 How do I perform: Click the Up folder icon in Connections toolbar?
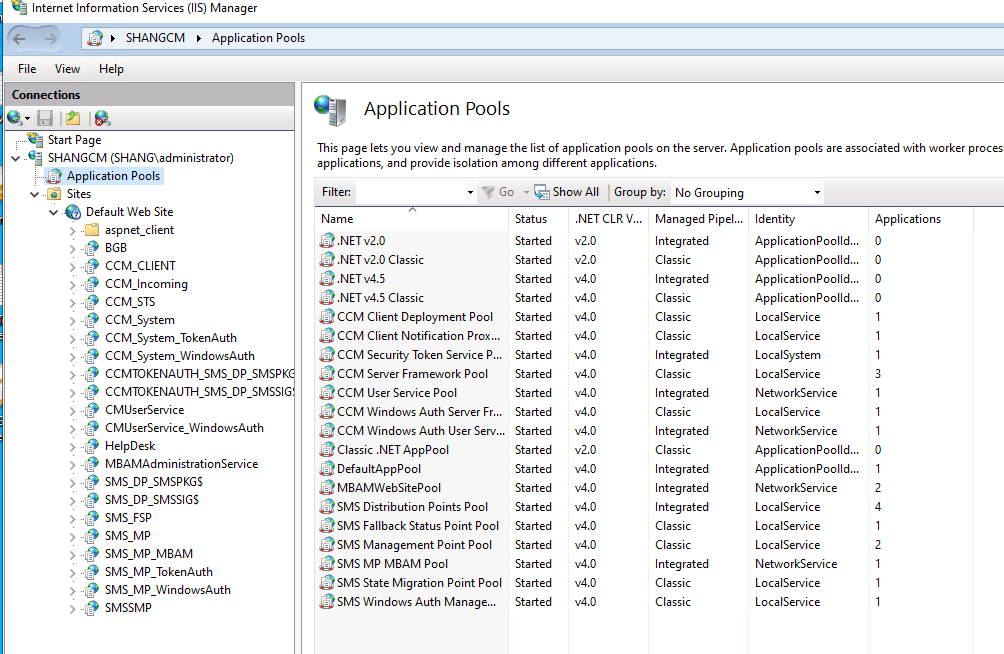click(x=72, y=117)
